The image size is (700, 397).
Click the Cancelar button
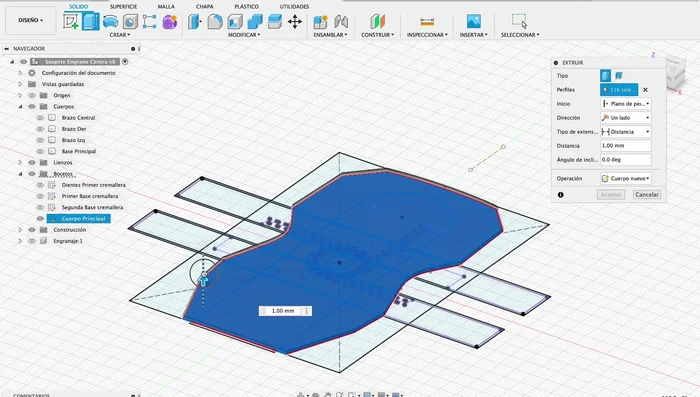pyautogui.click(x=647, y=195)
